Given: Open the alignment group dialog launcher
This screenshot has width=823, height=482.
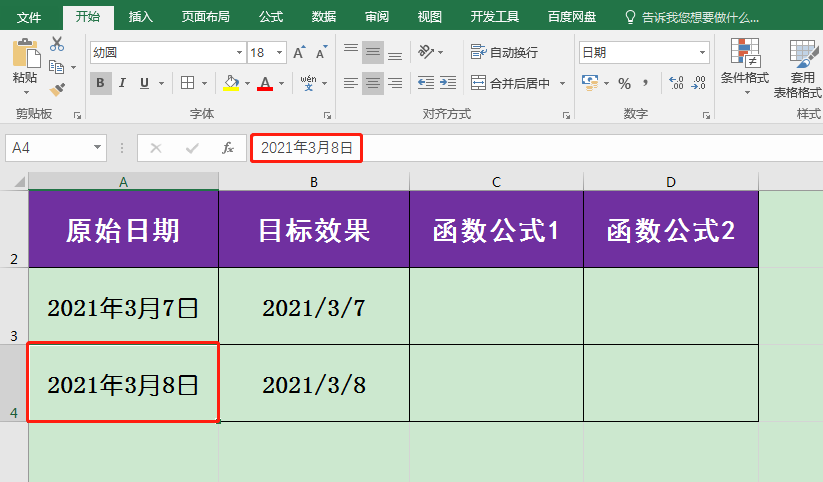Looking at the screenshot, I should (x=566, y=116).
